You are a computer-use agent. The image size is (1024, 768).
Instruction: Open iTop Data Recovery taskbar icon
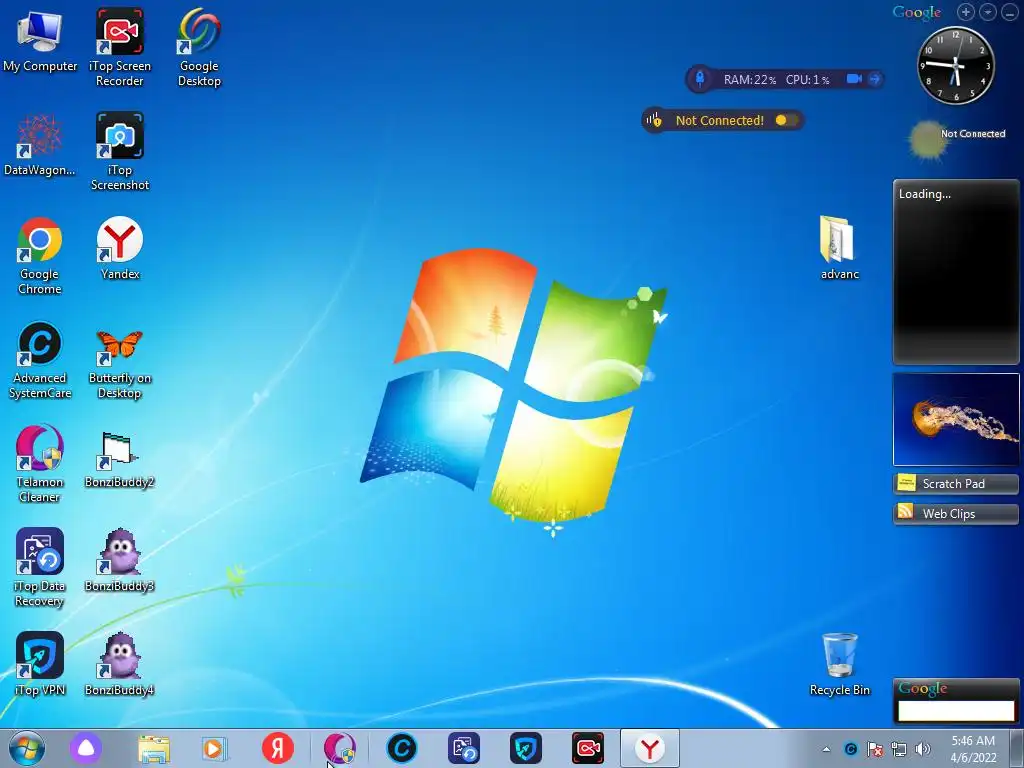464,748
